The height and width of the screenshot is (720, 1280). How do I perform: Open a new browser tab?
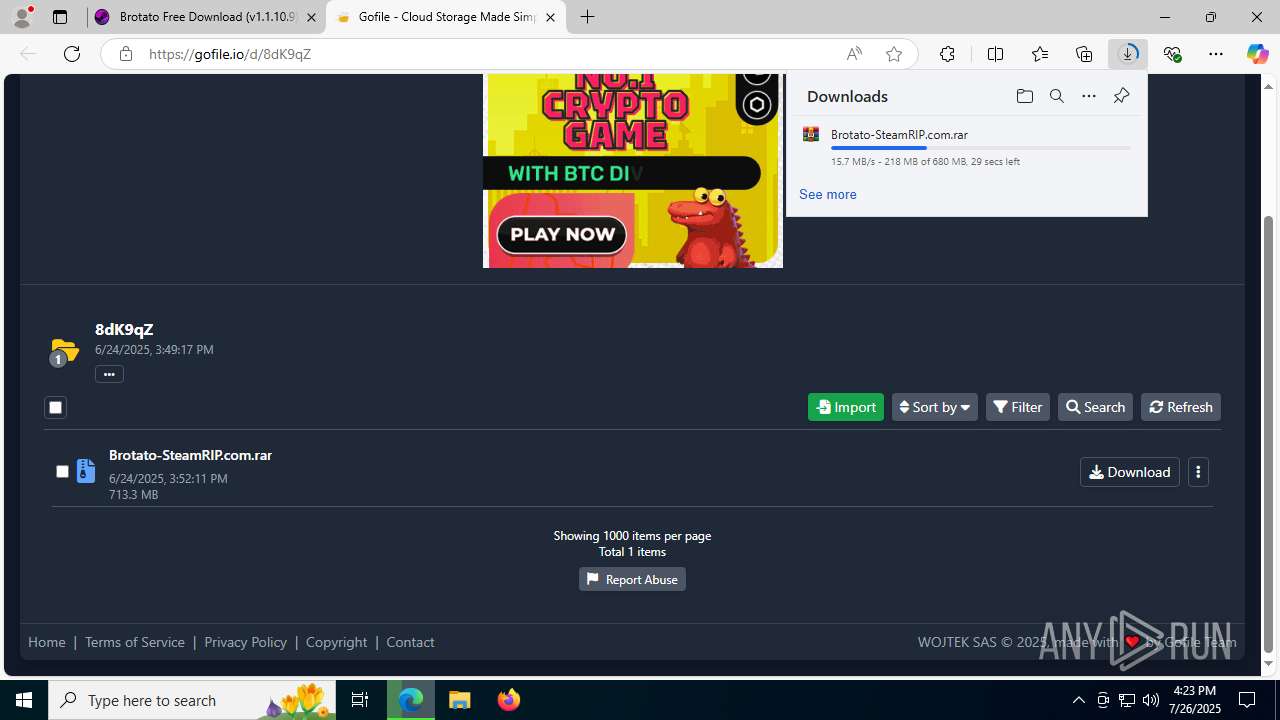point(588,17)
